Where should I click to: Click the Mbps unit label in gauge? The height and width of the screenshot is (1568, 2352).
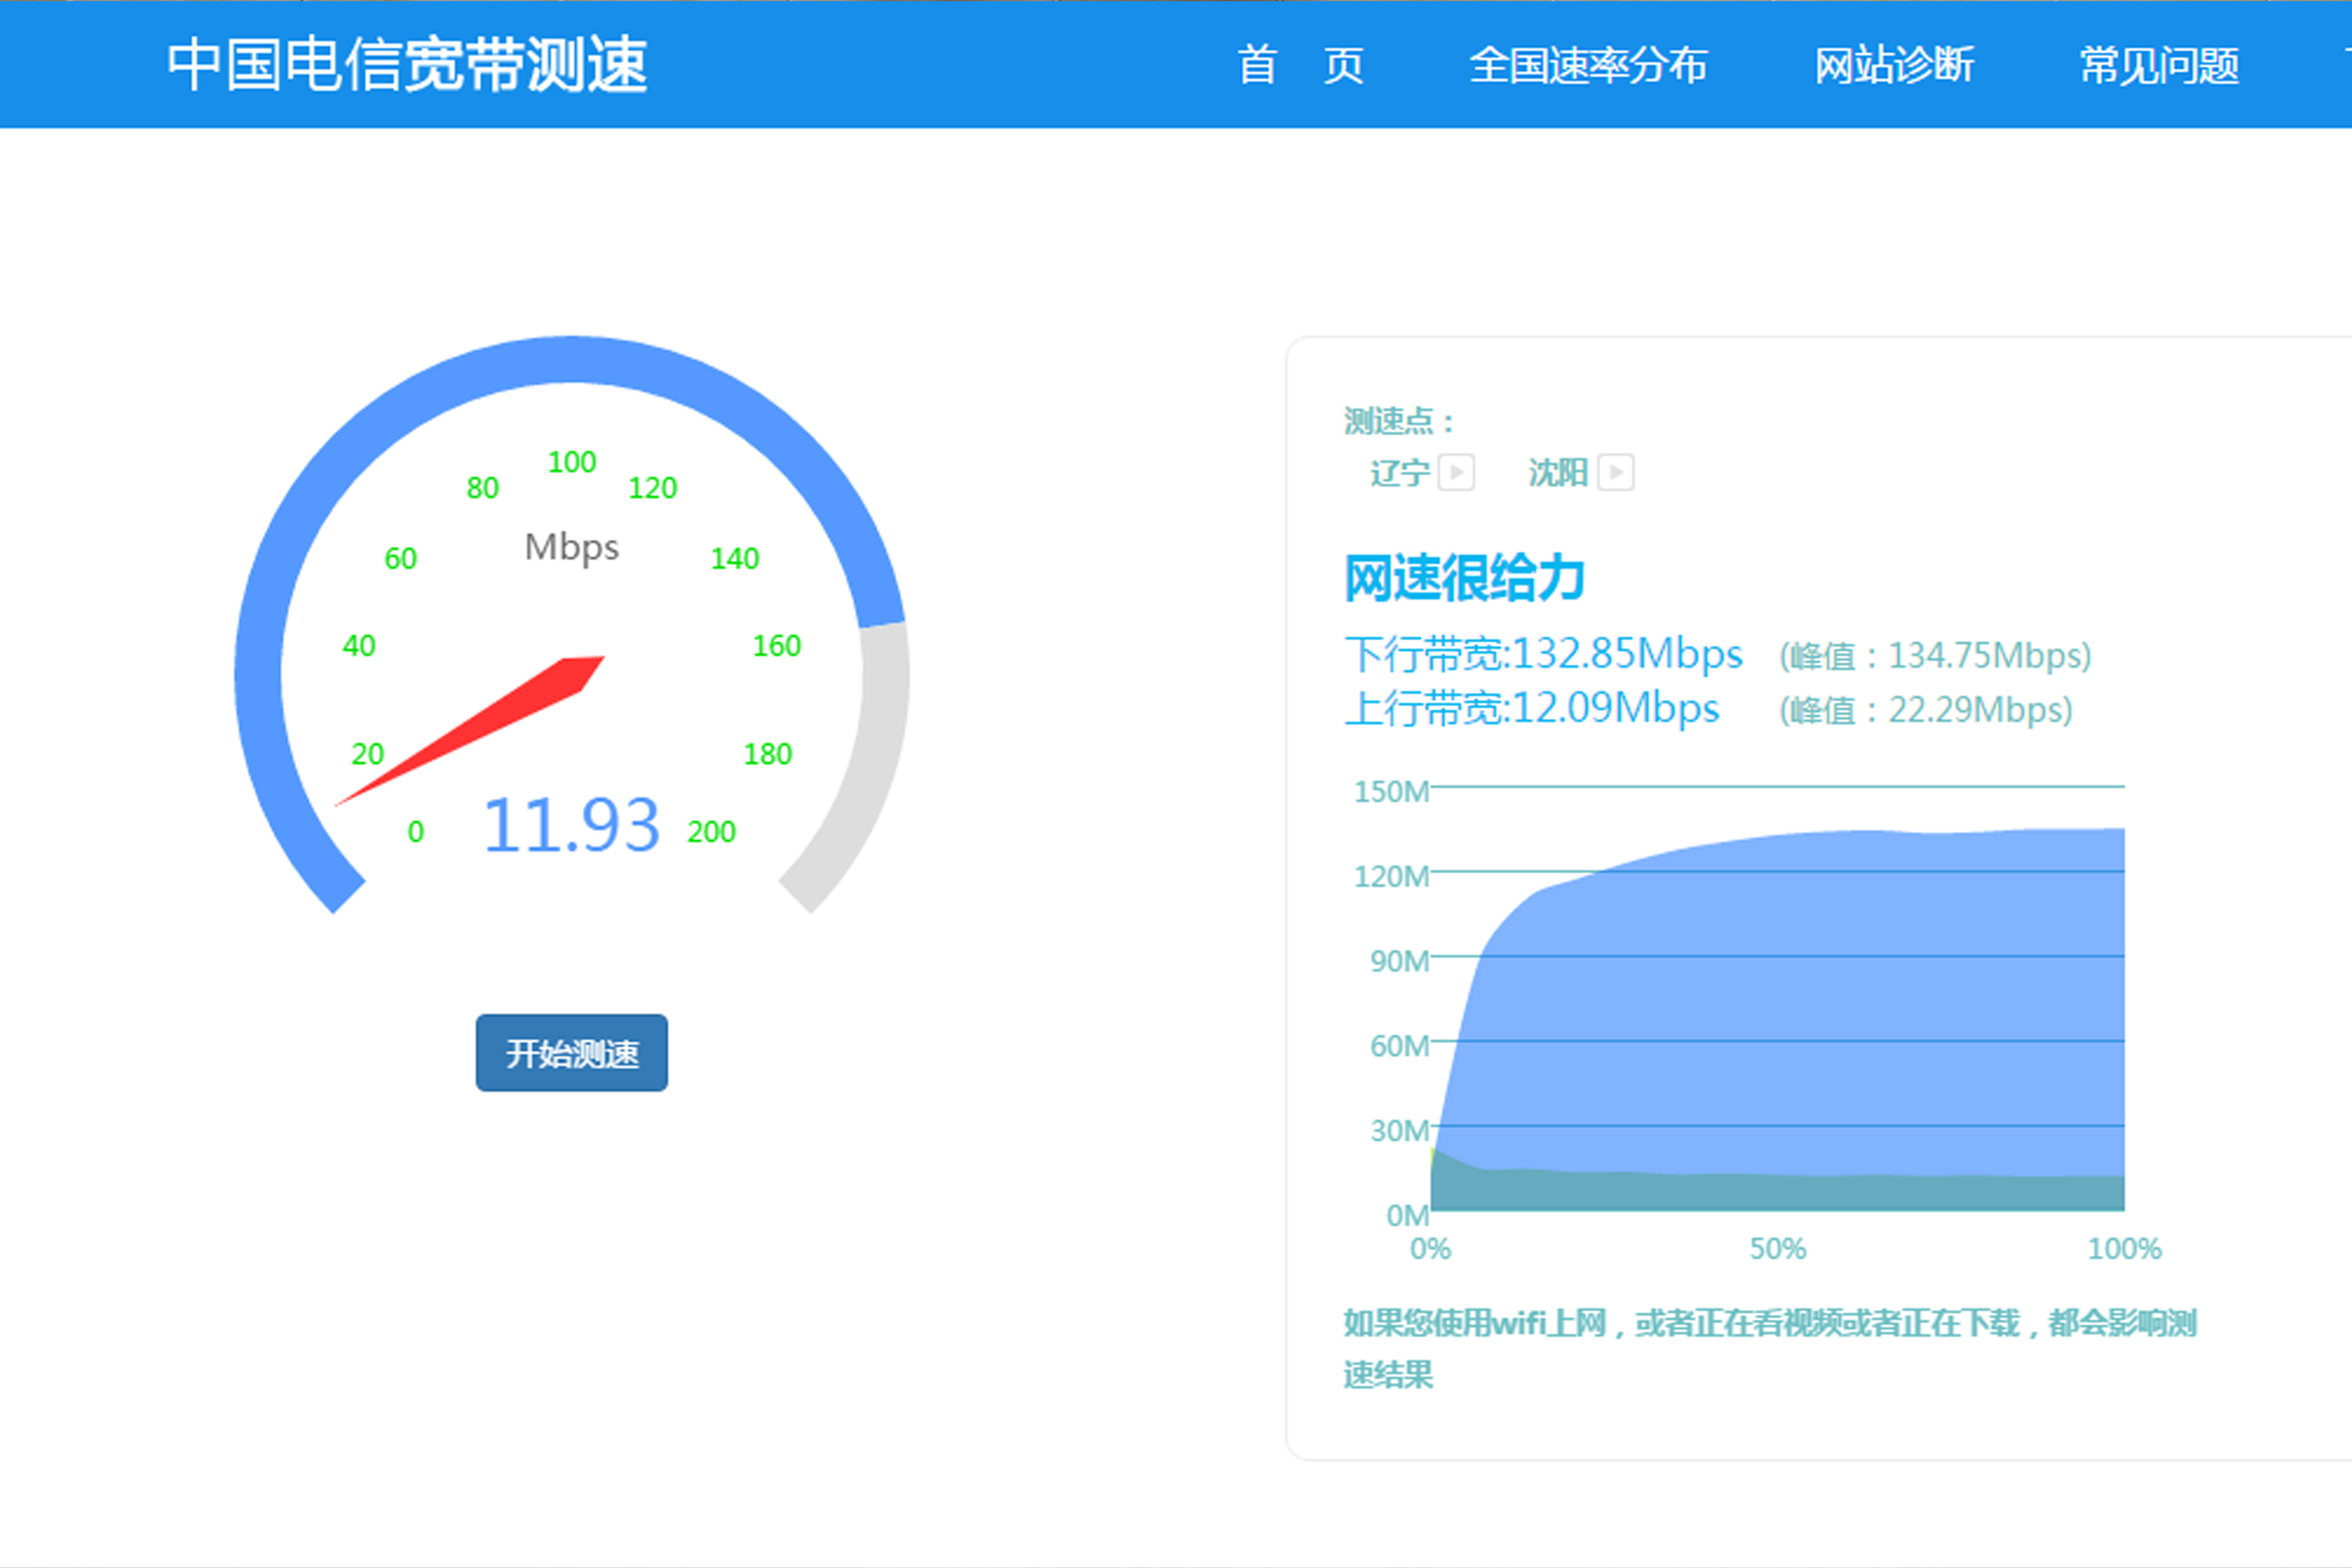coord(572,548)
